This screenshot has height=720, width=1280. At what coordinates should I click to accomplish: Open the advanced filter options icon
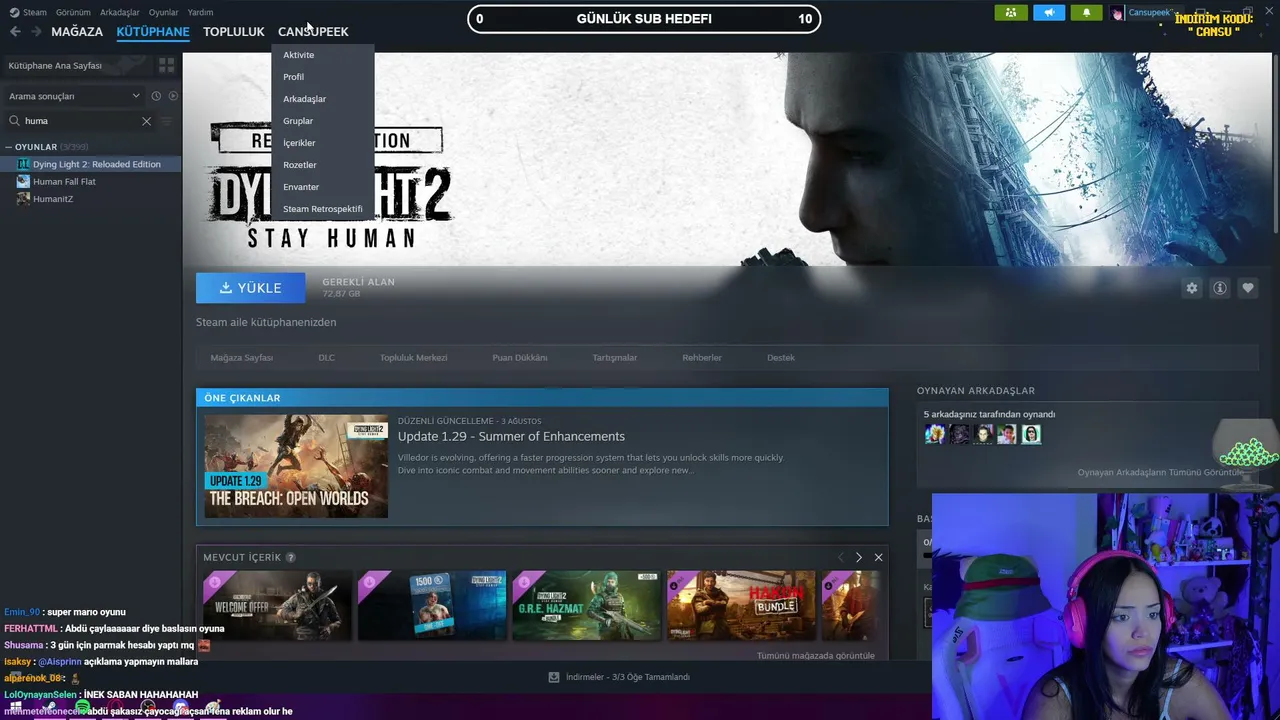click(x=167, y=121)
